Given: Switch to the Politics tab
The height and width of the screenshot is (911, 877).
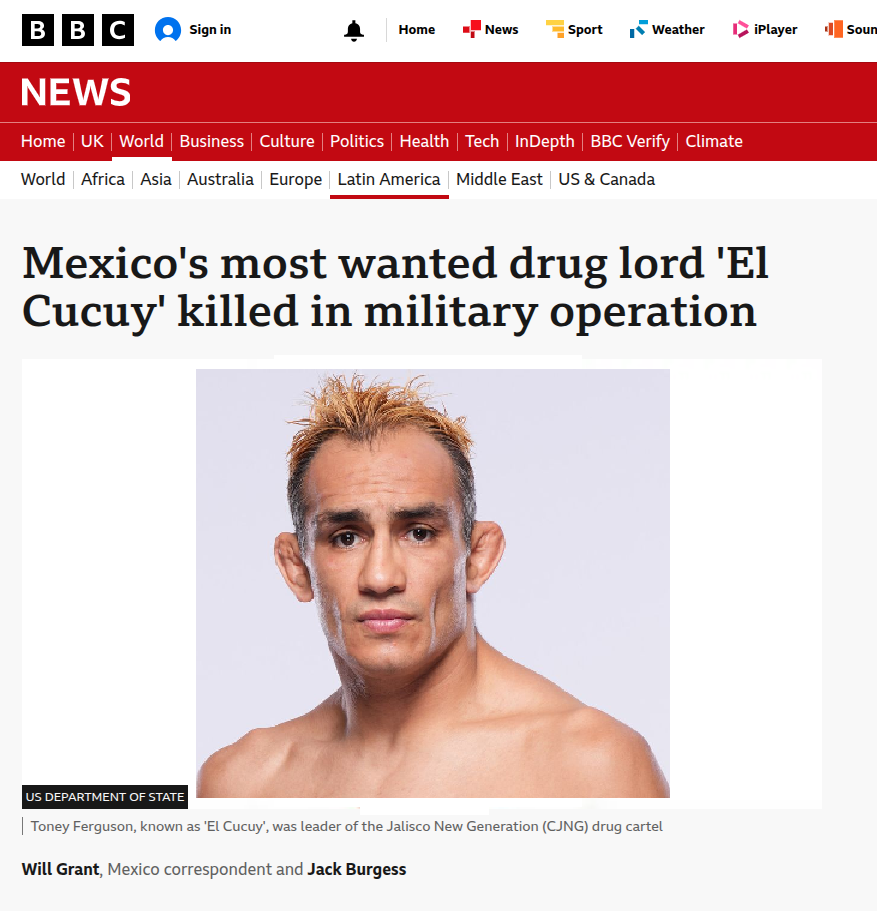Looking at the screenshot, I should click(x=357, y=141).
